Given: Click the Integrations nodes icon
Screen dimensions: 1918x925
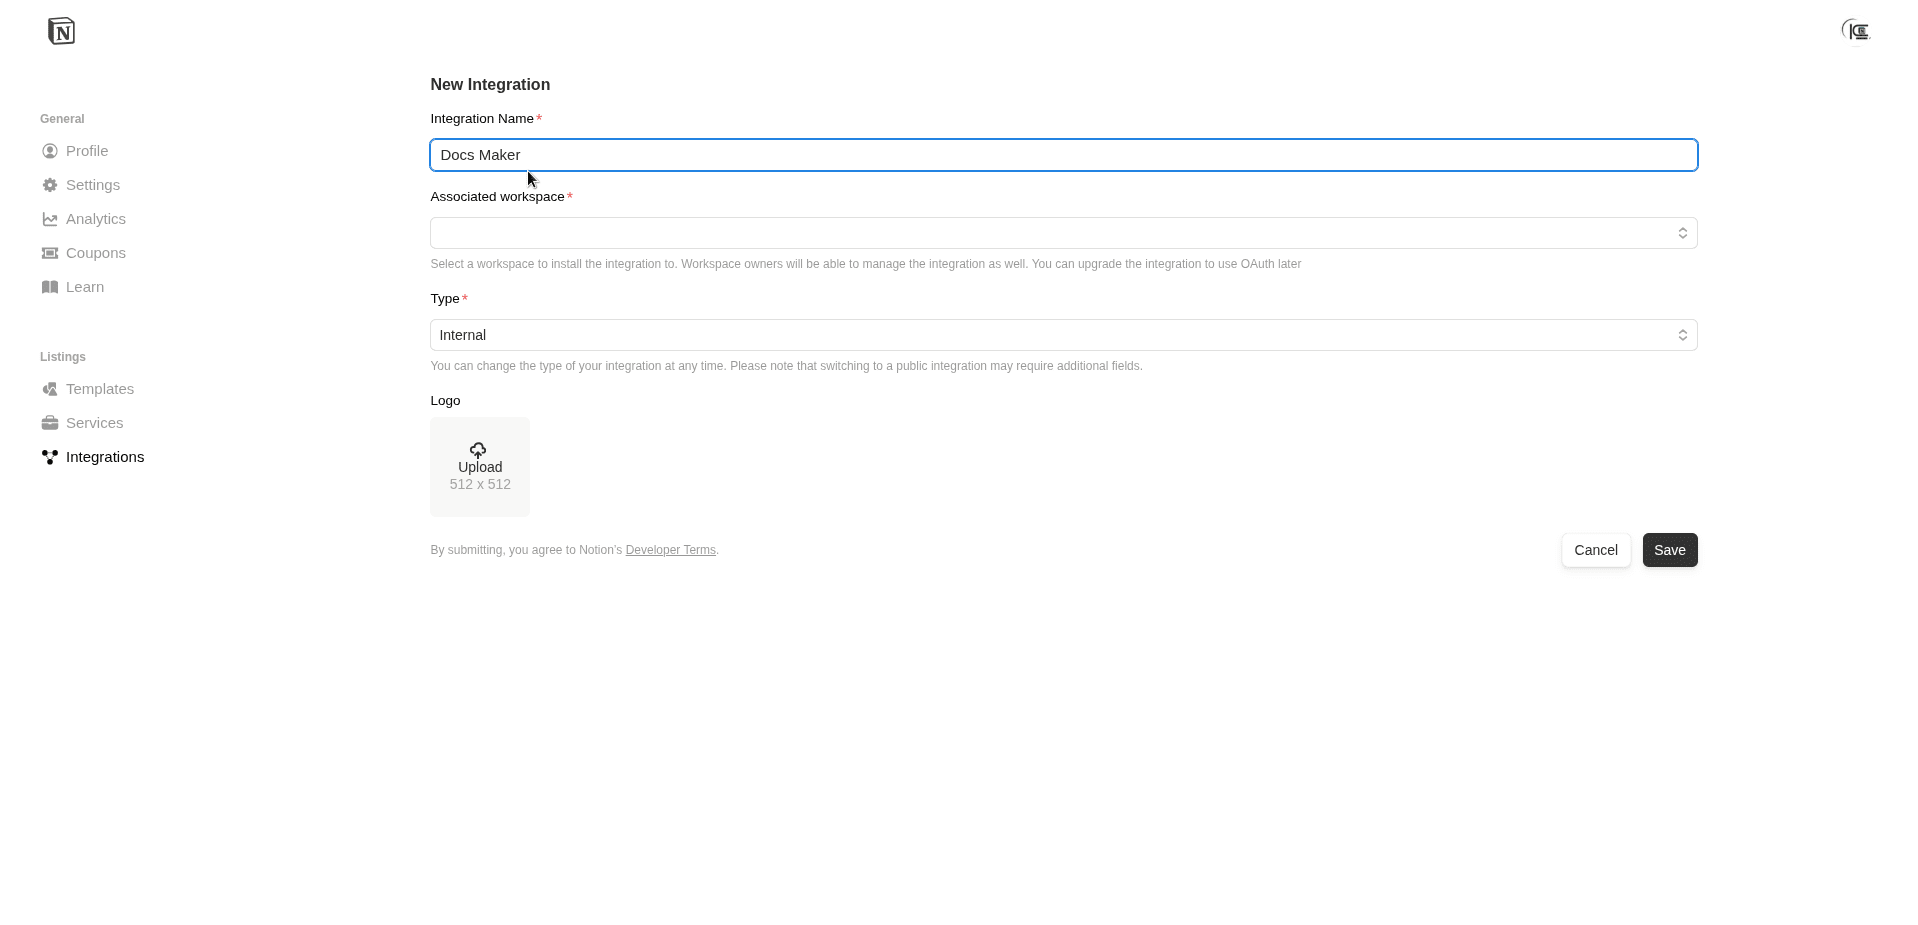Looking at the screenshot, I should (x=50, y=457).
